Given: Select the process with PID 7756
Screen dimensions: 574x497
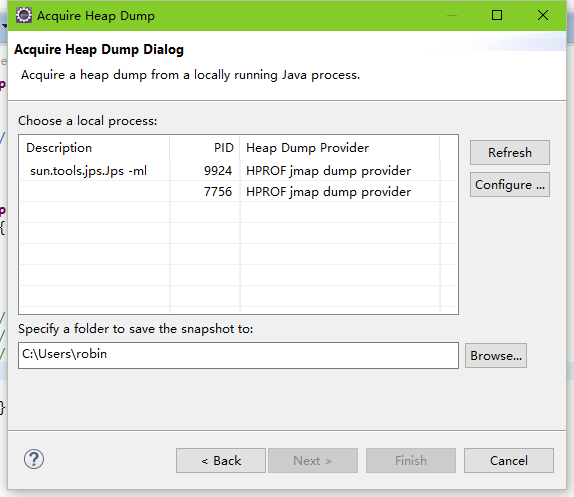Looking at the screenshot, I should tap(238, 191).
